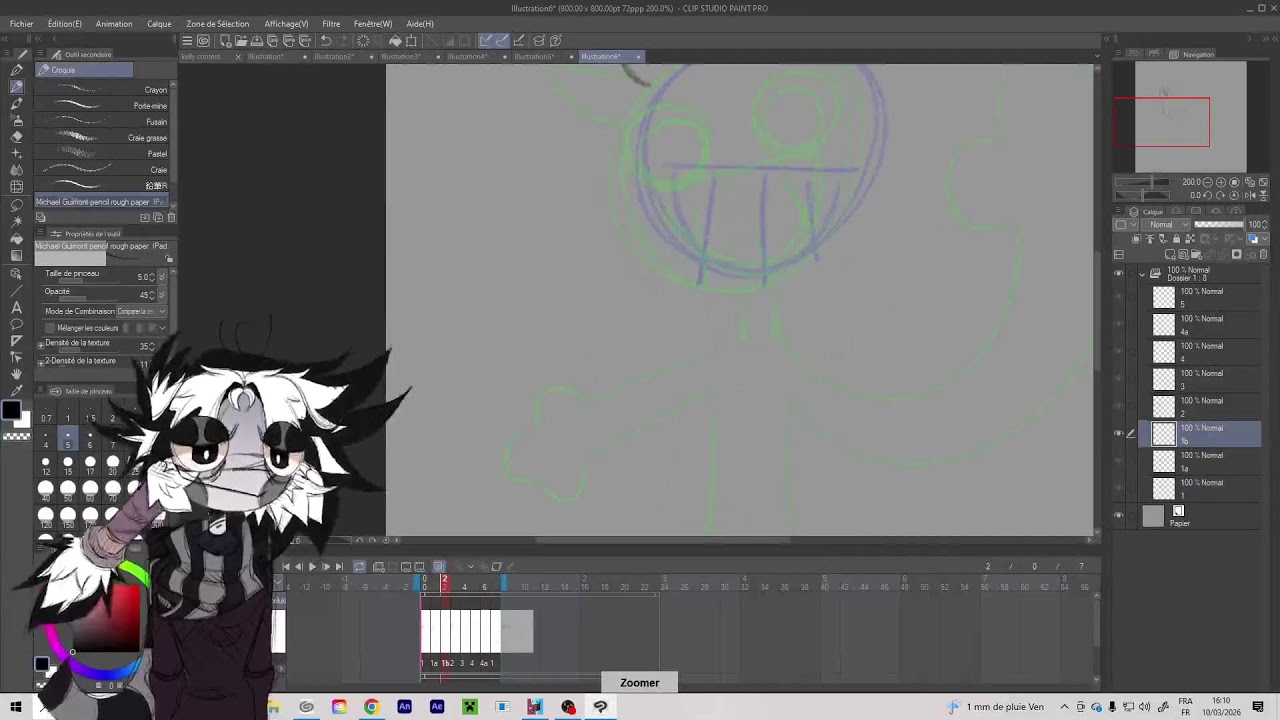Toggle snap to special ruler in command bar
The image size is (1280, 720).
[x=502, y=41]
